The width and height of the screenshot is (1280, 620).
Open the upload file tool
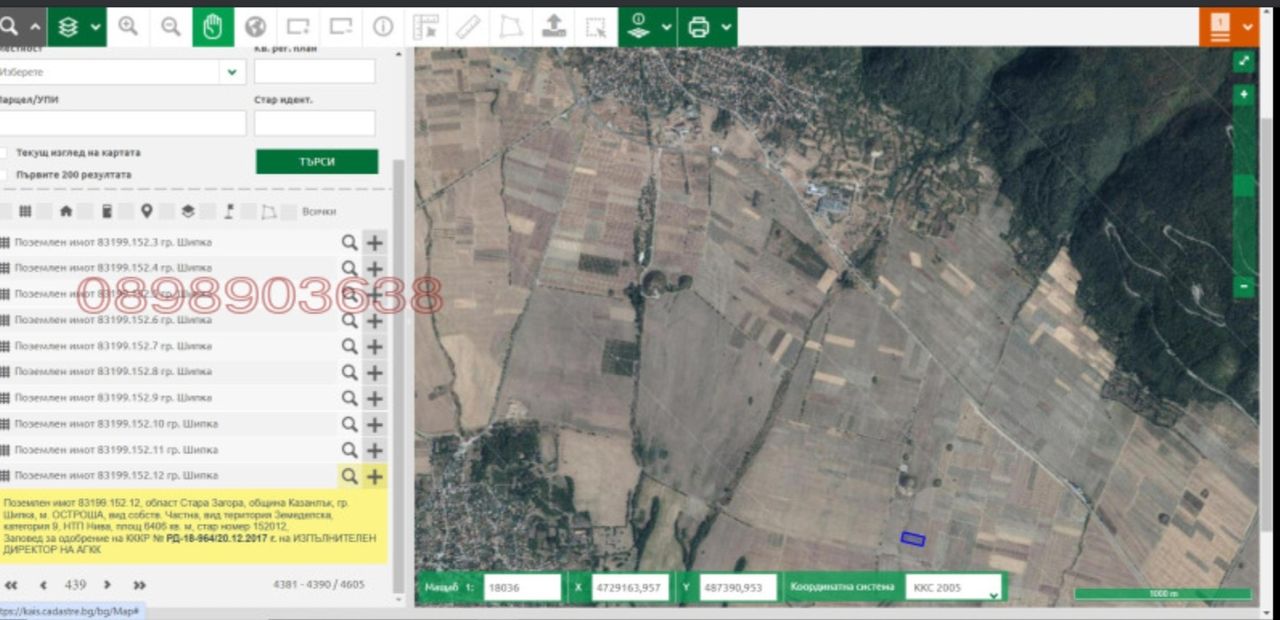(x=553, y=27)
